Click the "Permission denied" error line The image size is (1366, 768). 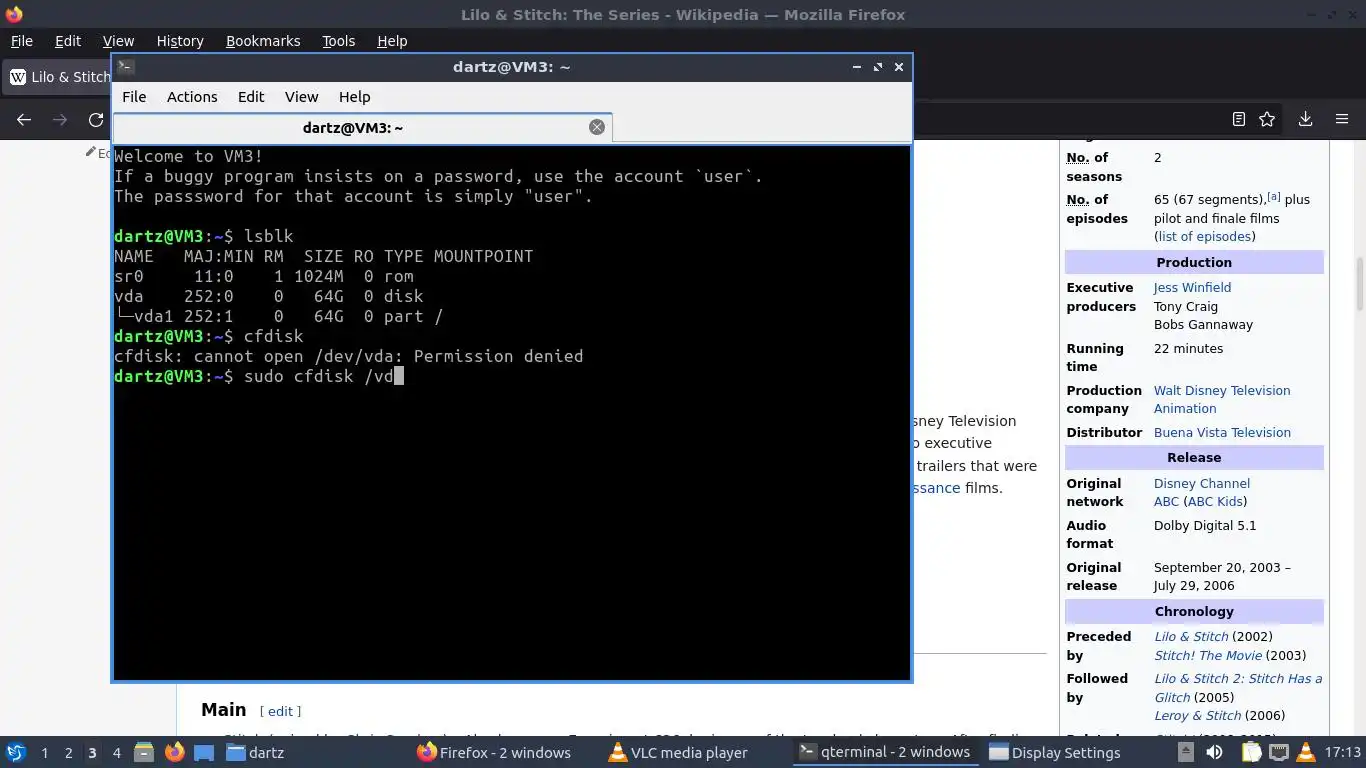click(349, 356)
